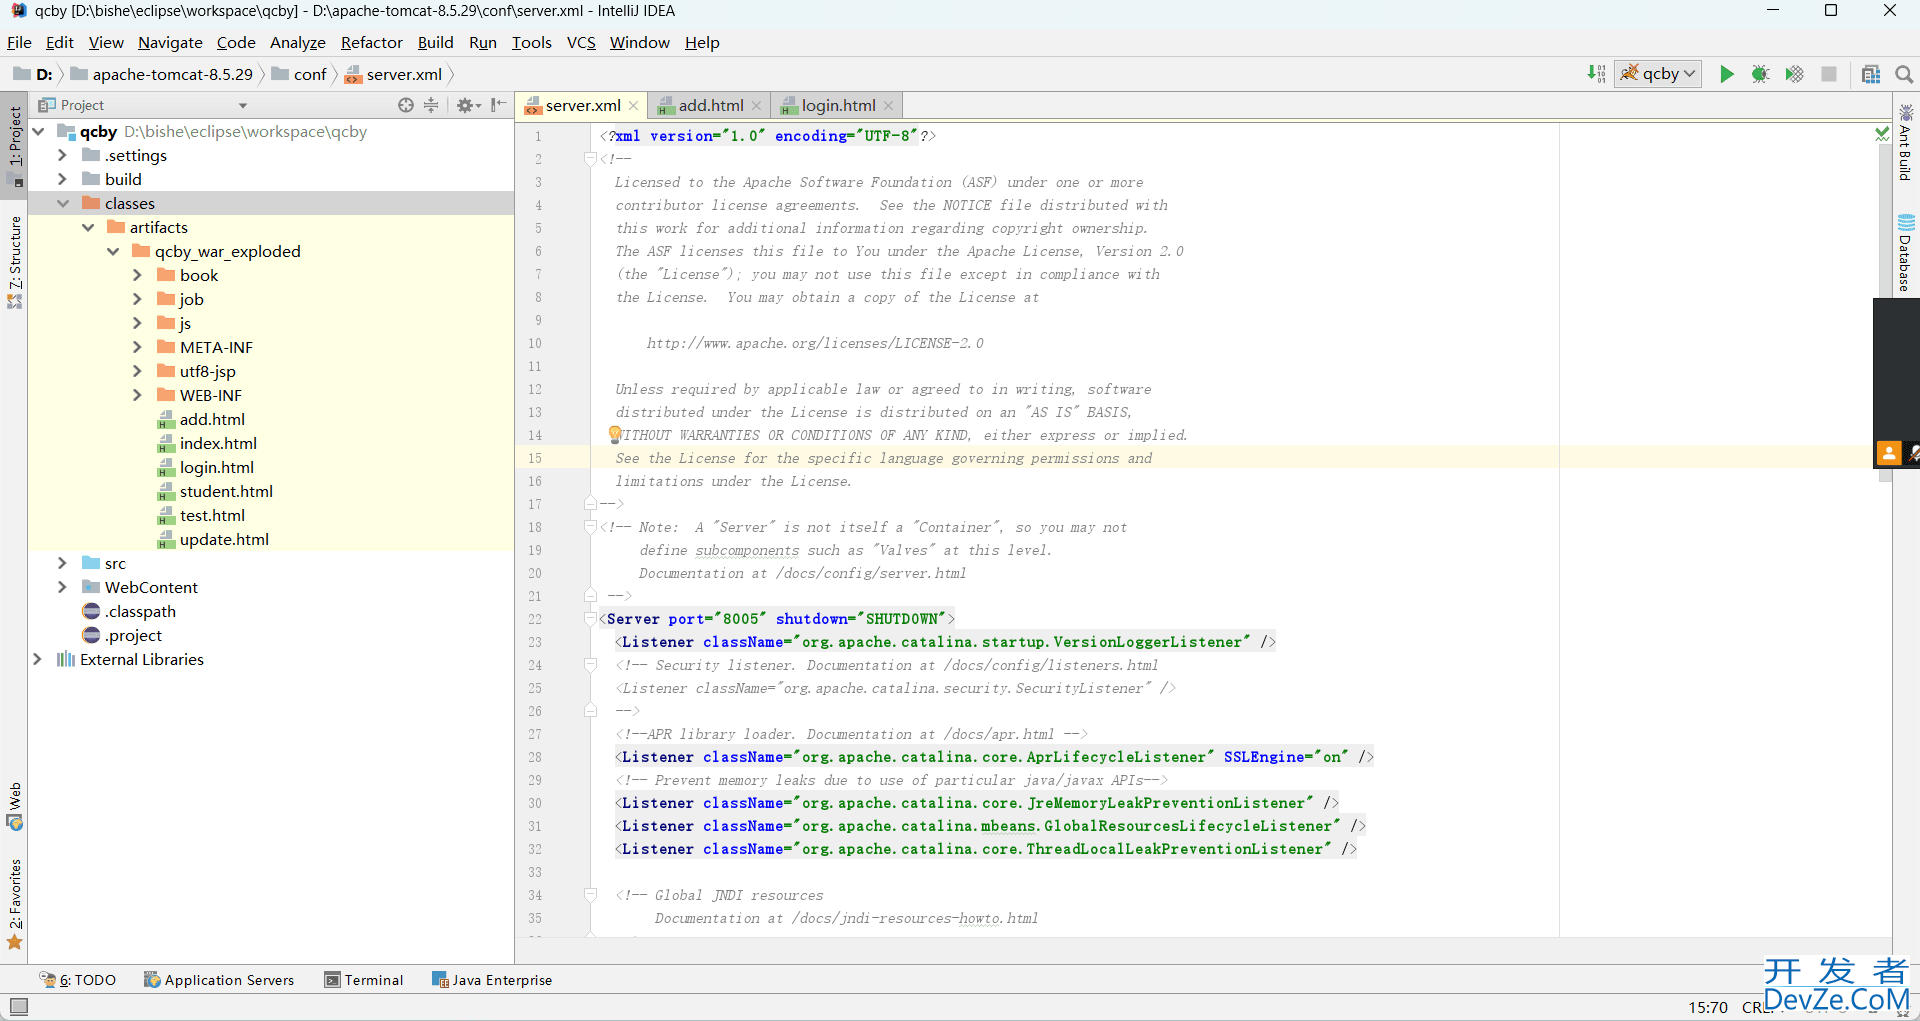Image resolution: width=1920 pixels, height=1021 pixels.
Task: Collapse the qcby root project node
Action: click(38, 132)
